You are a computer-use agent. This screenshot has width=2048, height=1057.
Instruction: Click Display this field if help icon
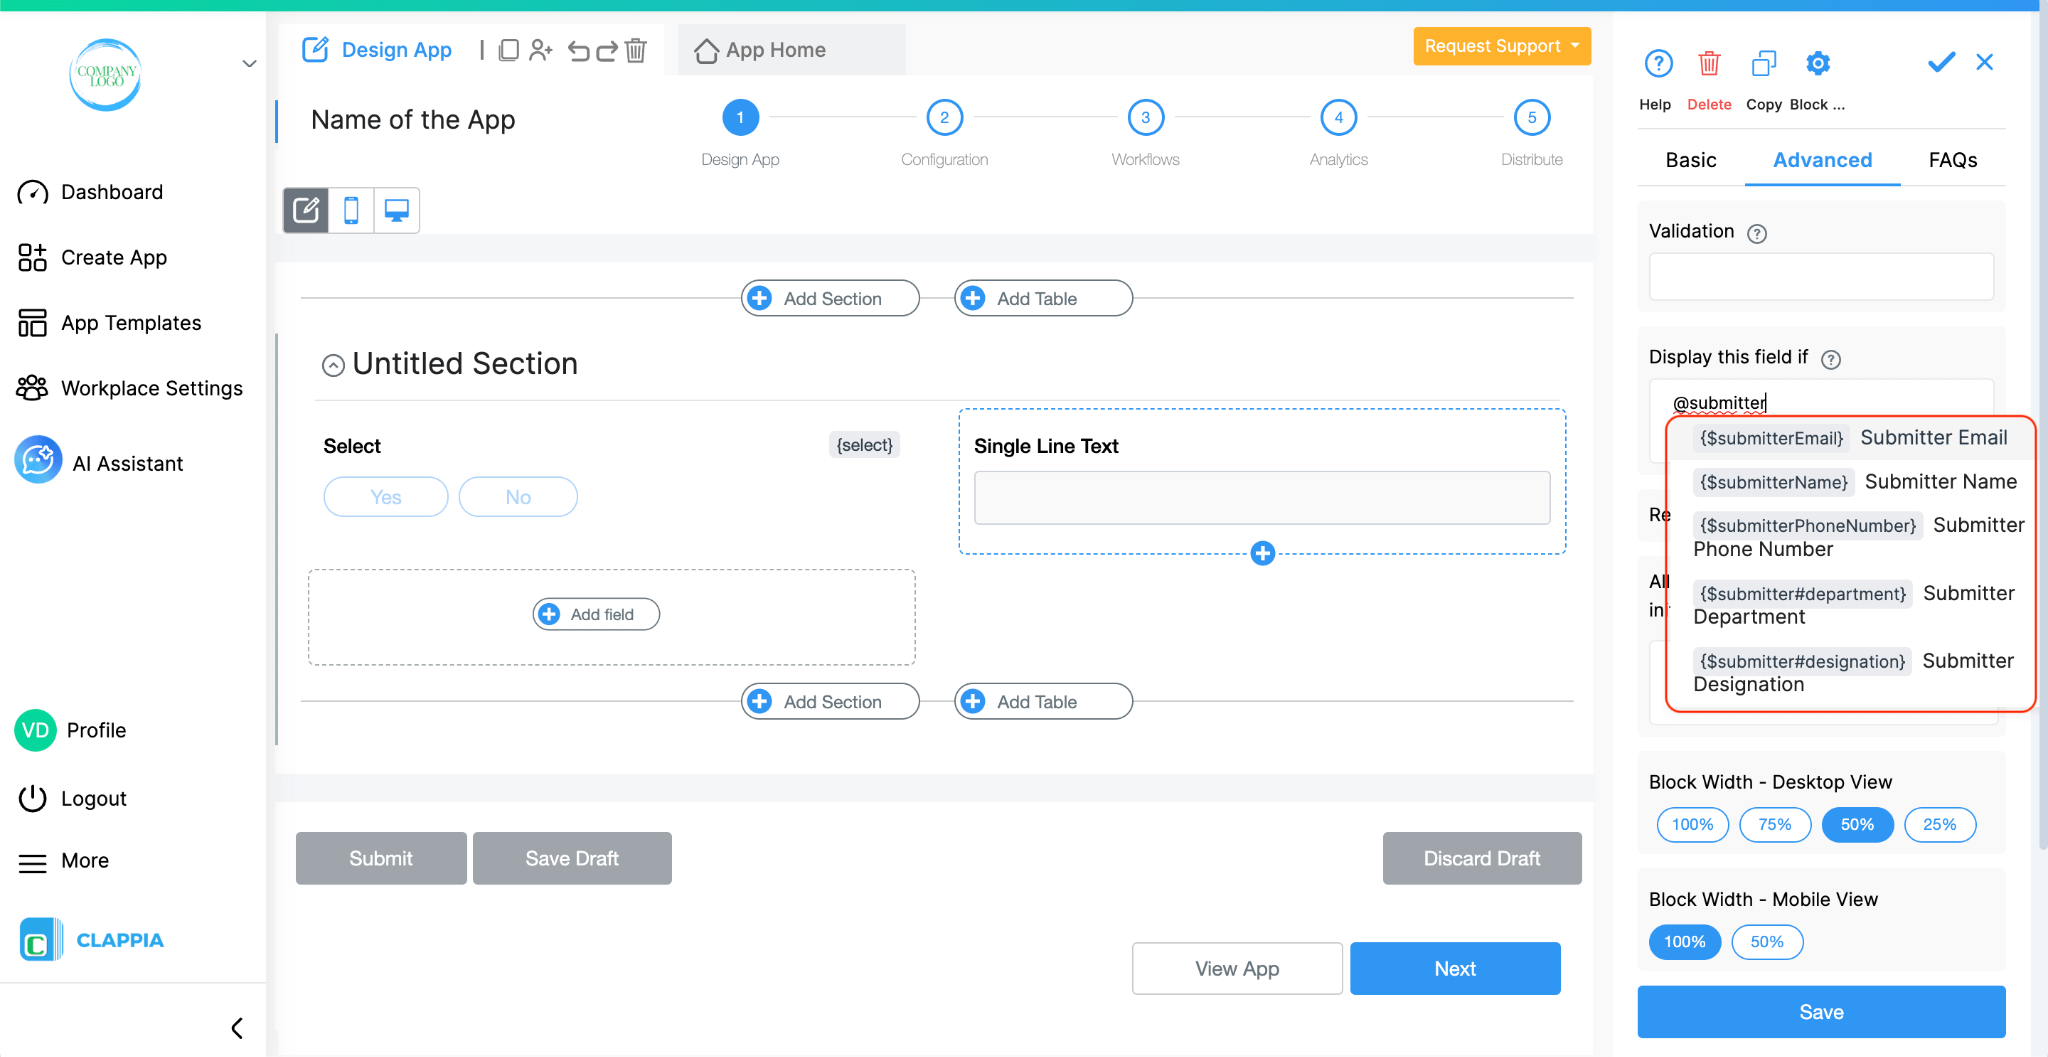click(1831, 359)
